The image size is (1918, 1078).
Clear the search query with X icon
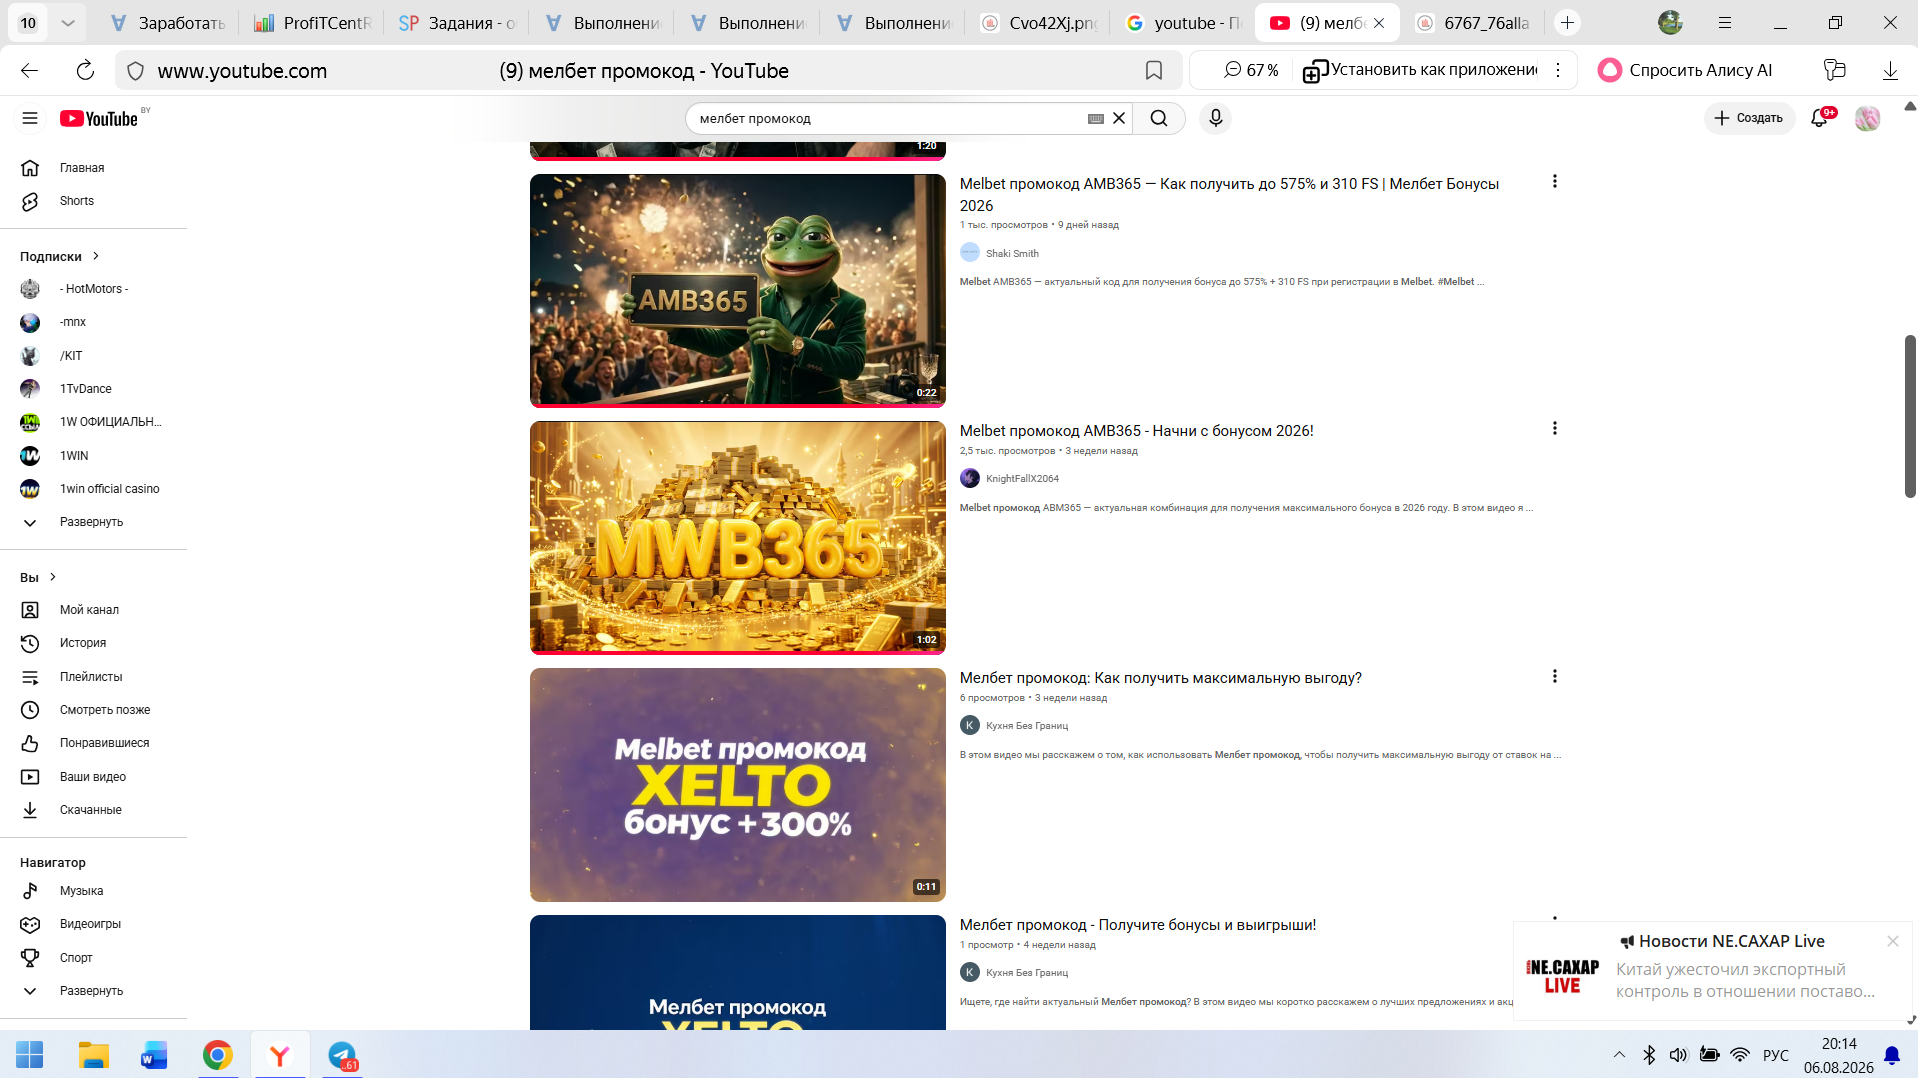(x=1119, y=118)
